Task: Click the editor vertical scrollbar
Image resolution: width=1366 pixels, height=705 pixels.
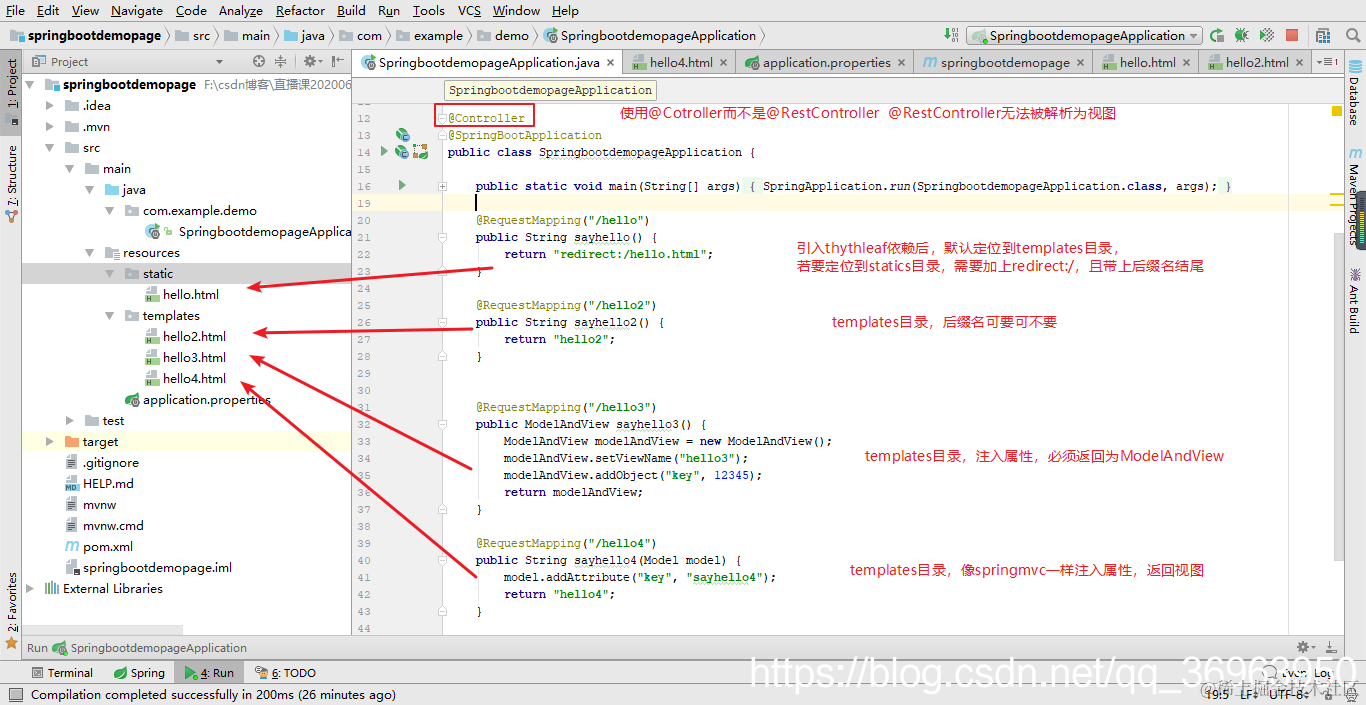Action: (x=1337, y=395)
